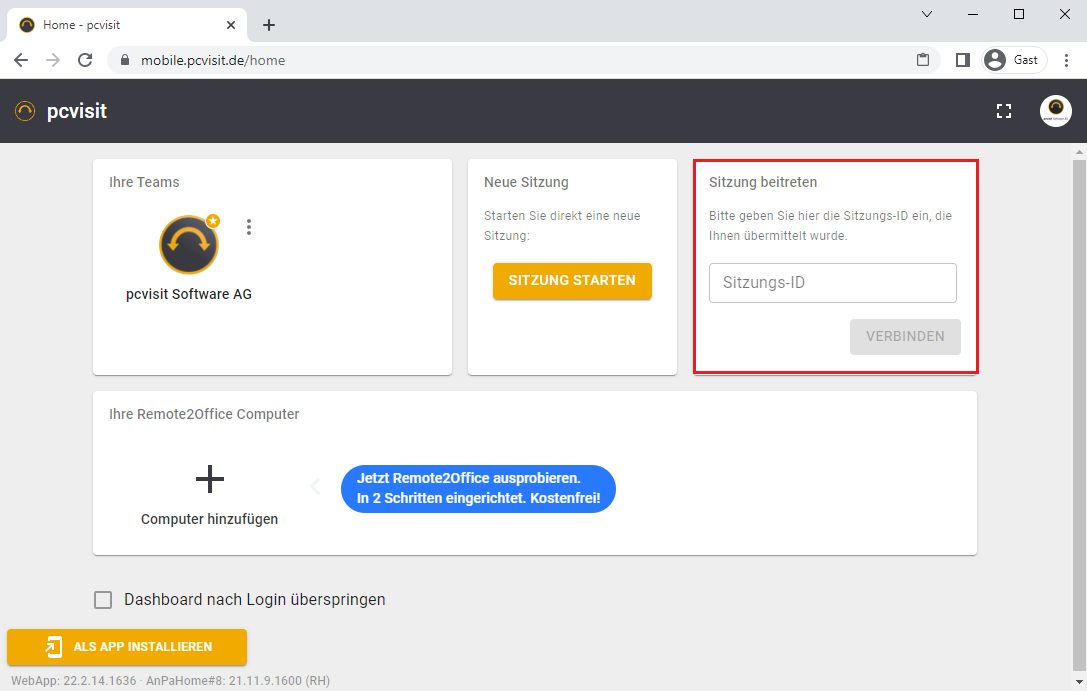
Task: Expand the tab search chevron
Action: pos(926,14)
